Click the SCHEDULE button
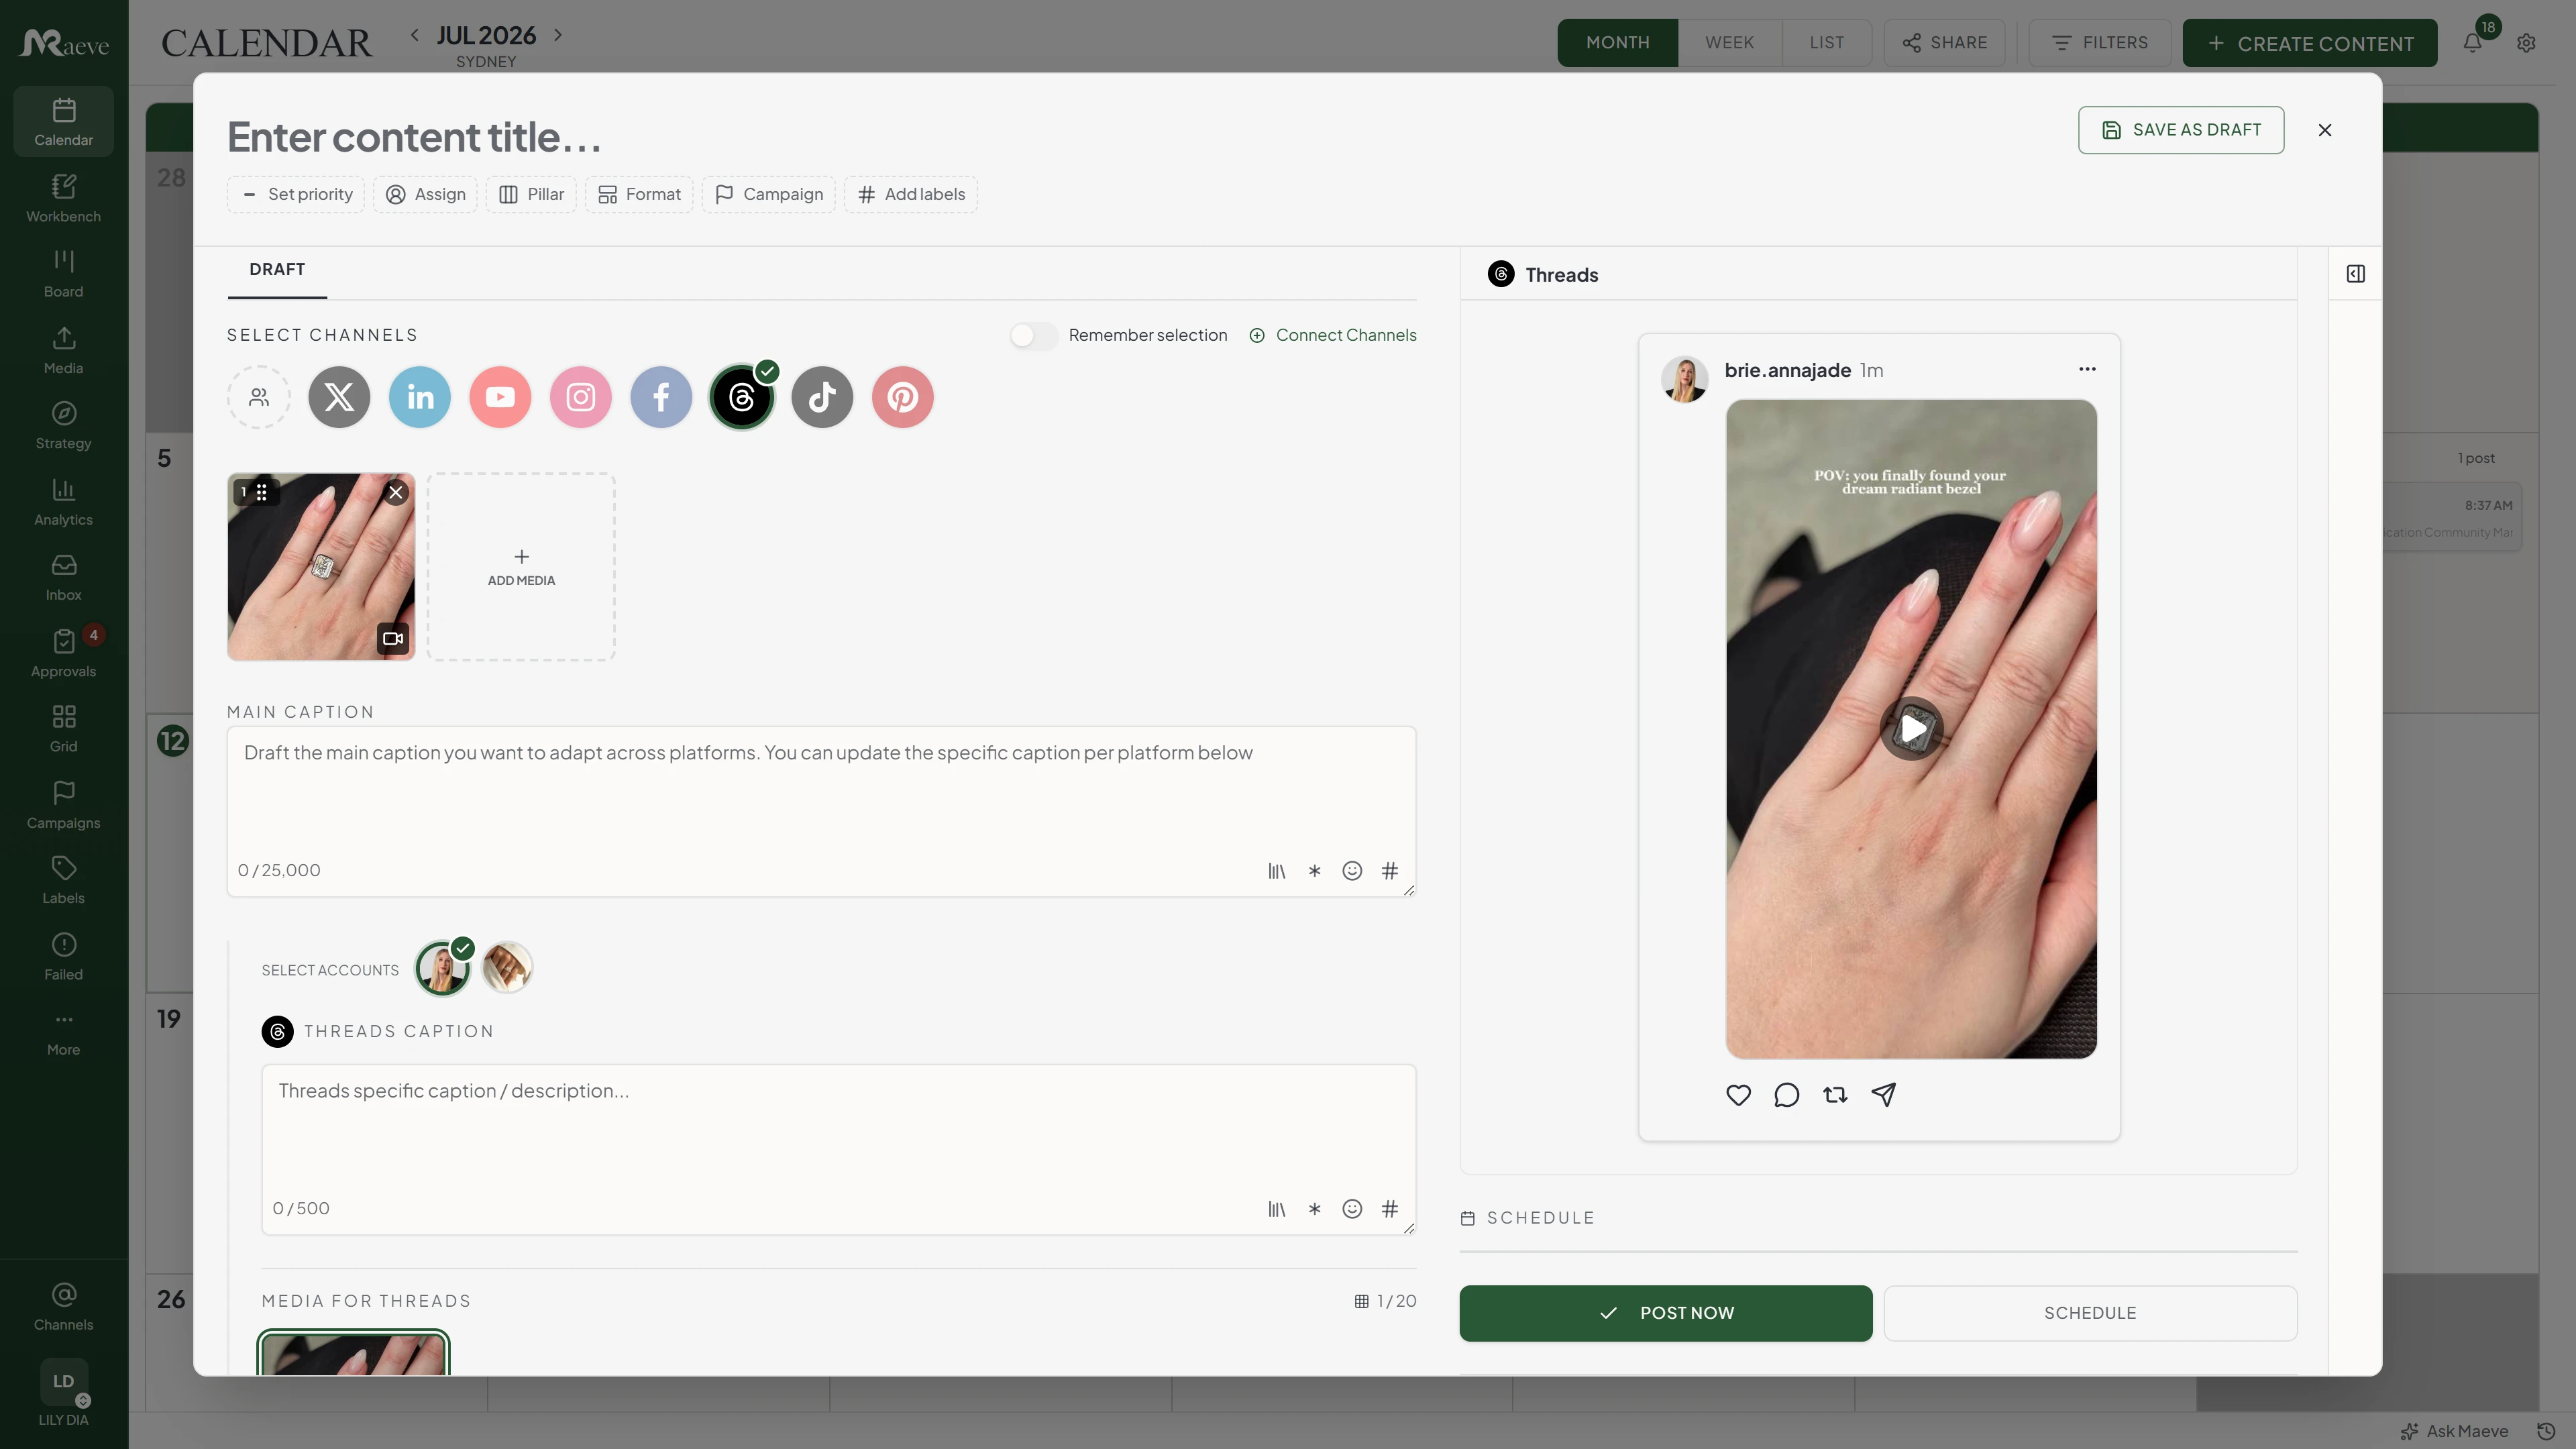 (x=2090, y=1313)
